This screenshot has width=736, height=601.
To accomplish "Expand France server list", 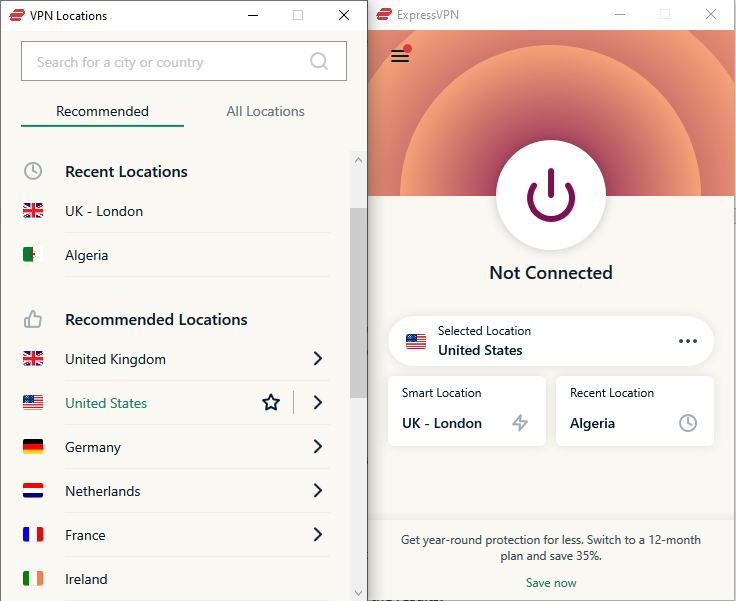I will tap(318, 534).
